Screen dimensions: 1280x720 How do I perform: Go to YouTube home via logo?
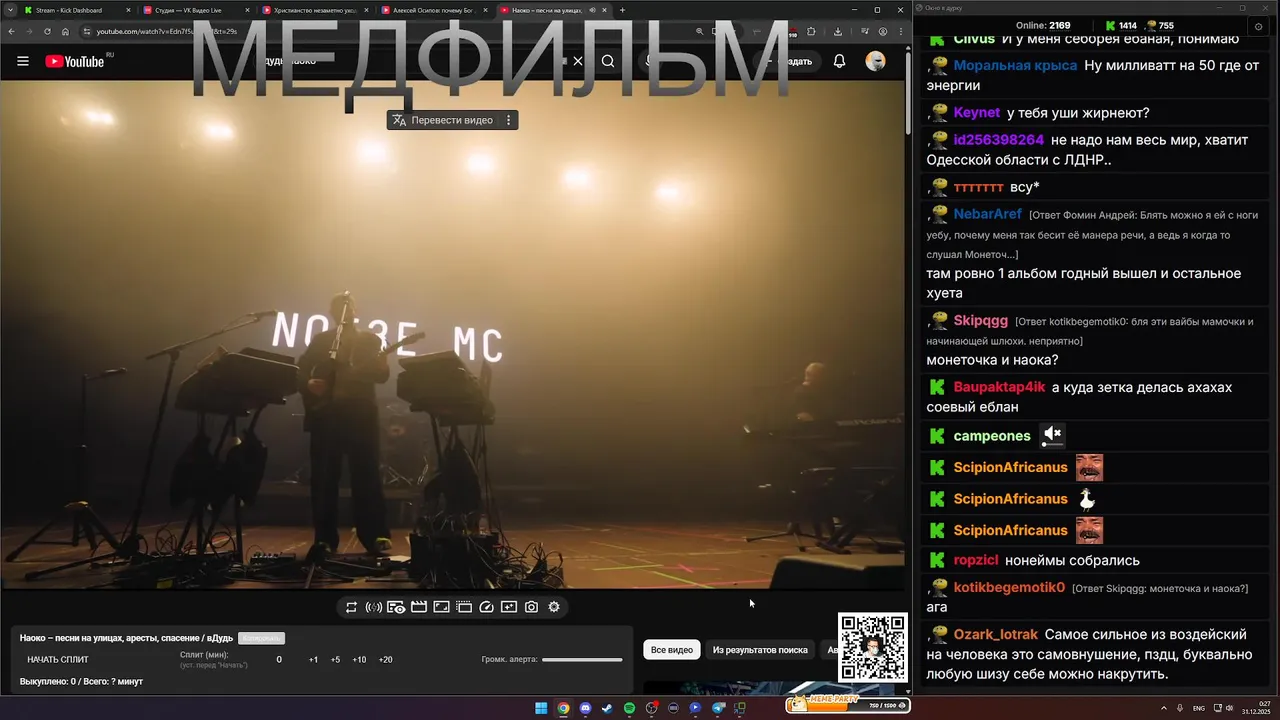click(75, 61)
